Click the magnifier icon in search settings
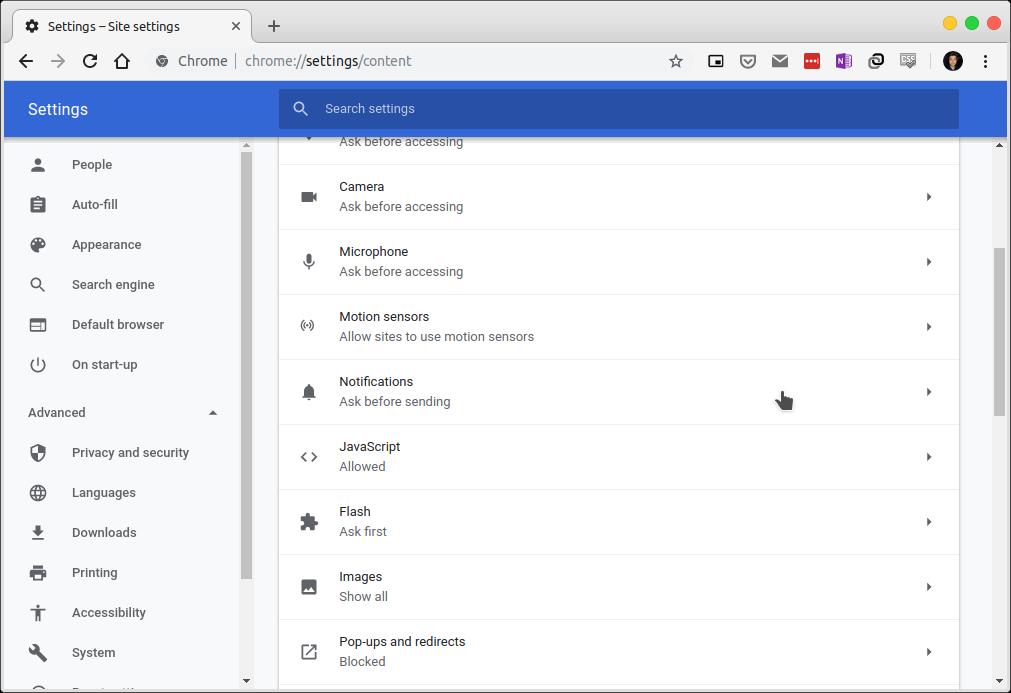 (x=300, y=108)
